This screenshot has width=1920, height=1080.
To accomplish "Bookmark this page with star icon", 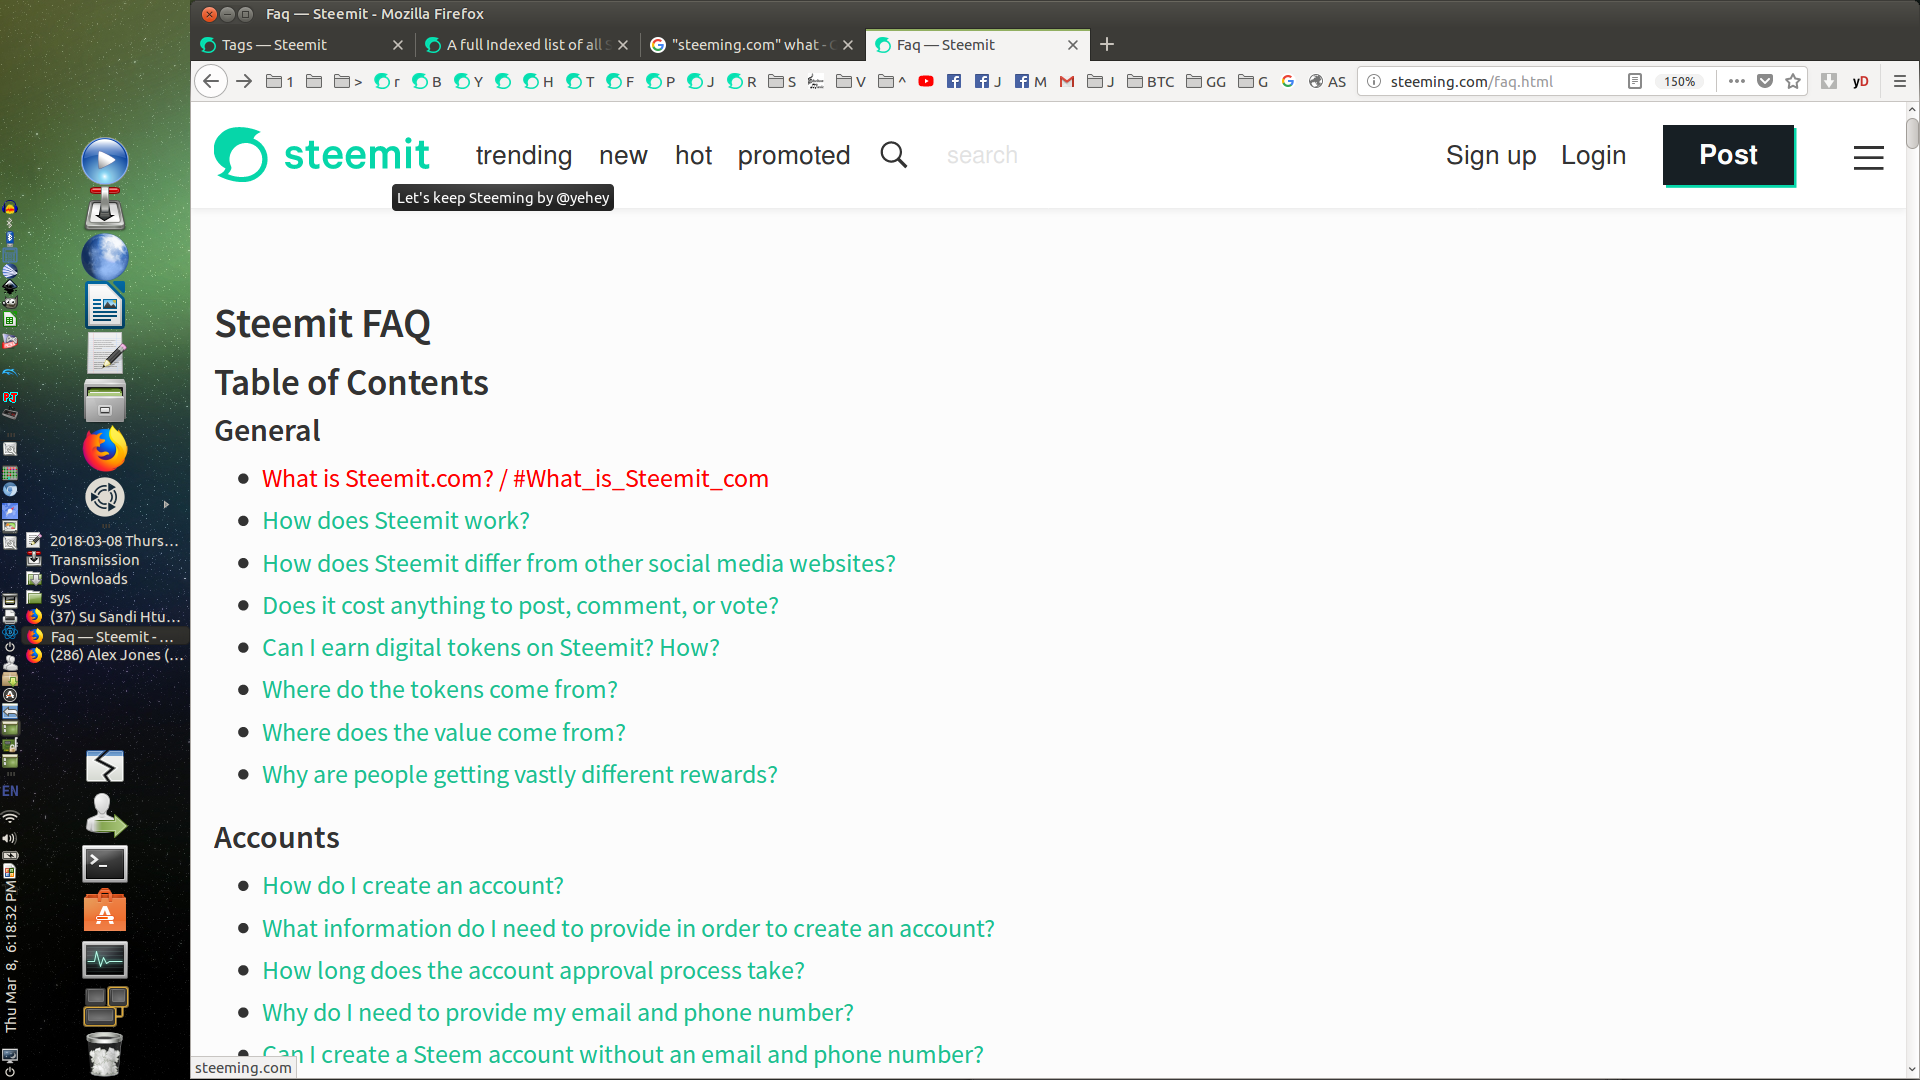I will (1793, 81).
